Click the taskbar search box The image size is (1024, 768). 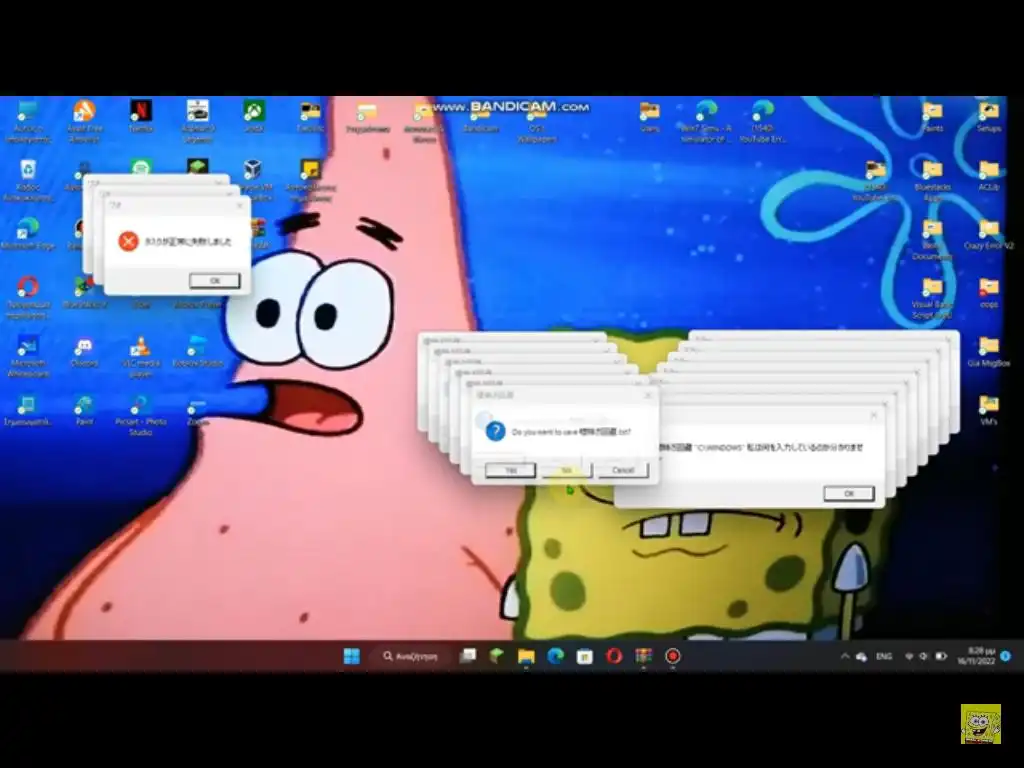click(x=412, y=656)
